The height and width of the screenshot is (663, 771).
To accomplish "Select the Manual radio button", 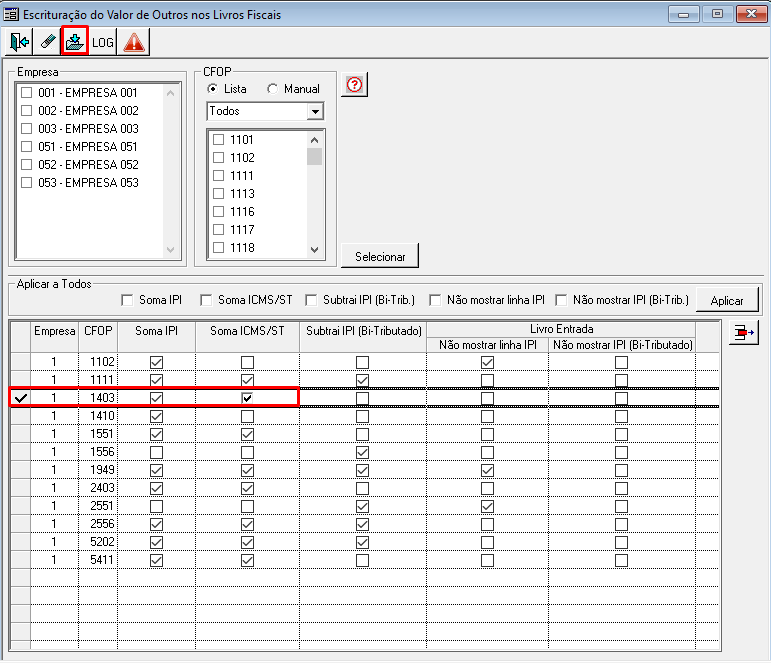I will tap(272, 89).
